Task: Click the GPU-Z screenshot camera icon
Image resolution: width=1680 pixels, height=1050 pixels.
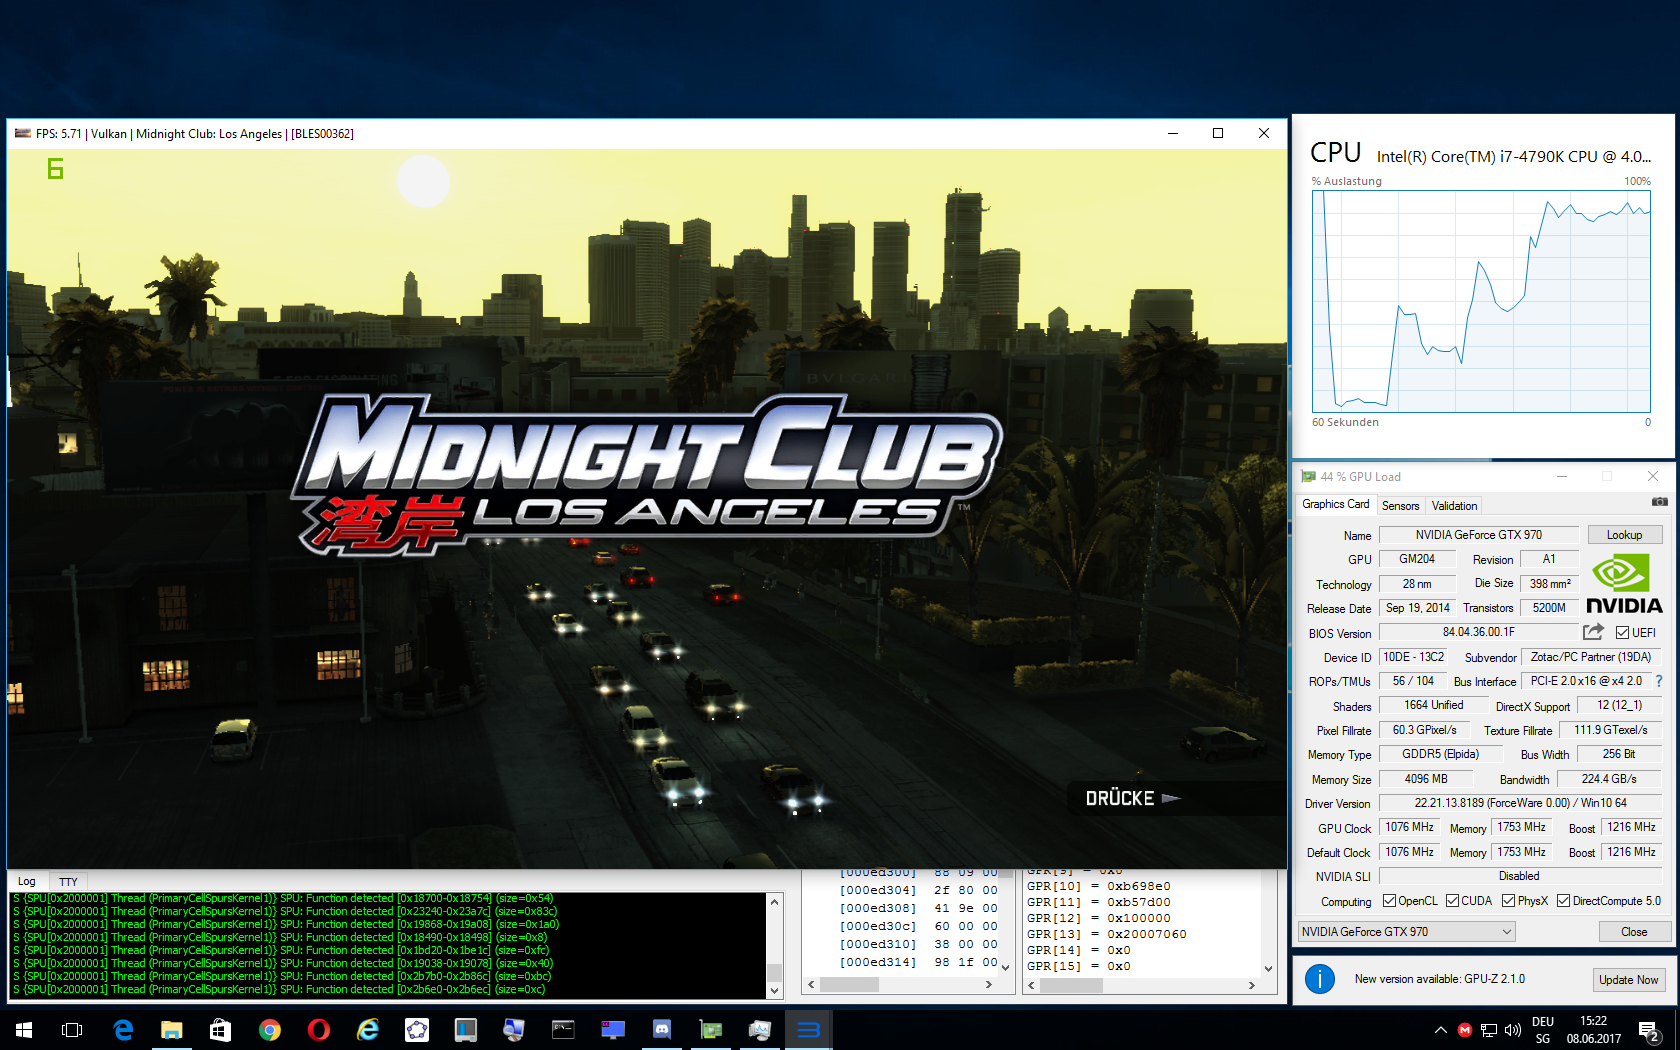Action: [x=1659, y=502]
